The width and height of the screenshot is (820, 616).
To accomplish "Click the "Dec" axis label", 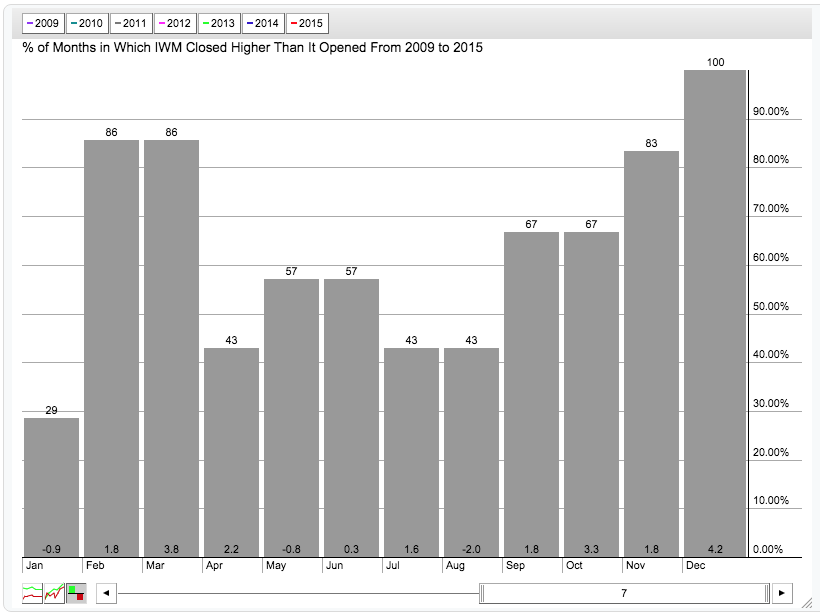I will click(x=696, y=565).
